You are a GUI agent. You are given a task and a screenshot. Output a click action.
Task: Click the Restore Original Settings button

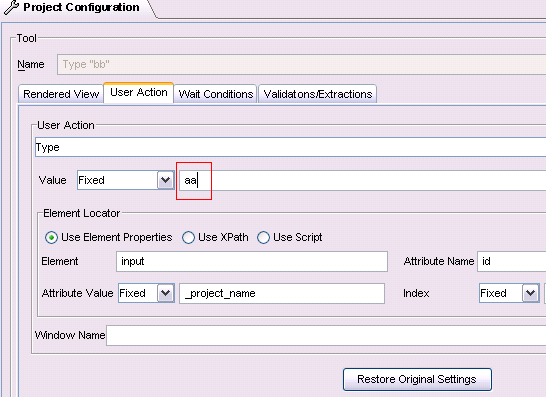(417, 379)
